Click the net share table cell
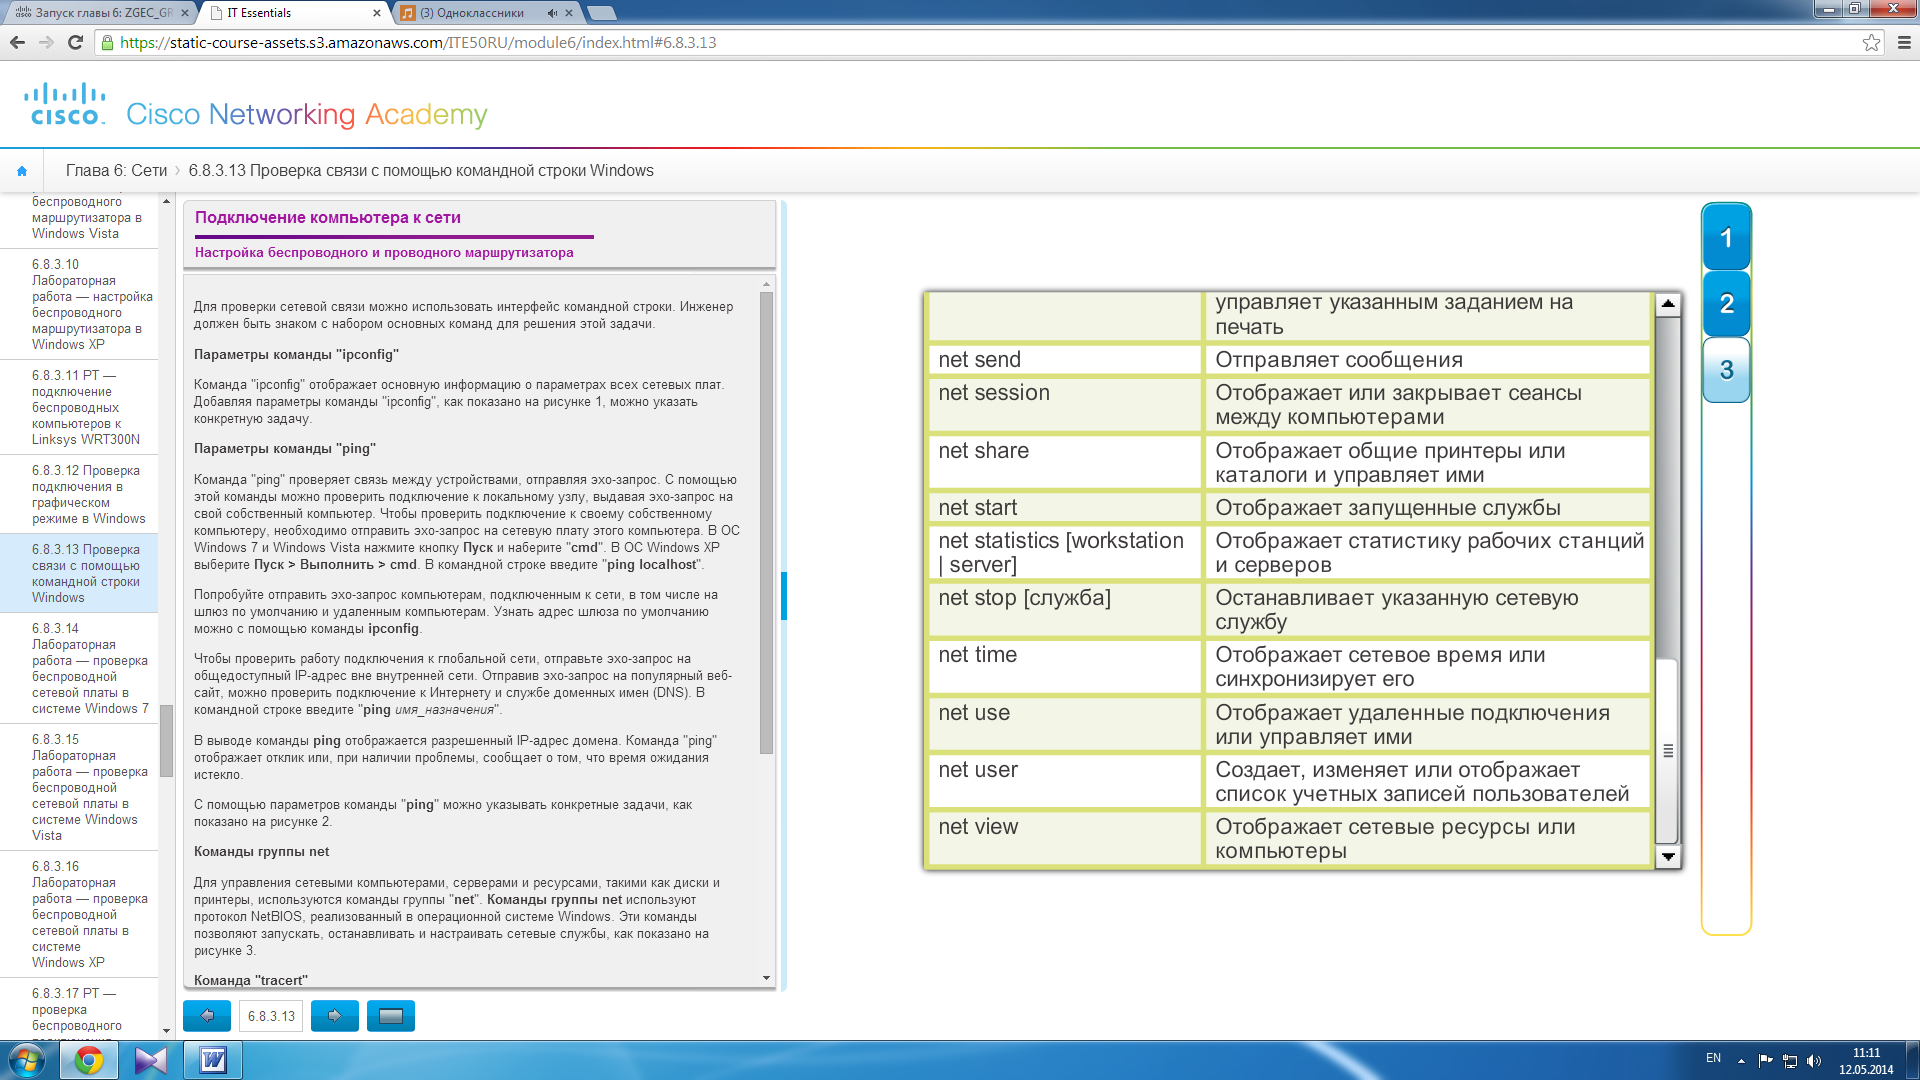 click(1065, 462)
